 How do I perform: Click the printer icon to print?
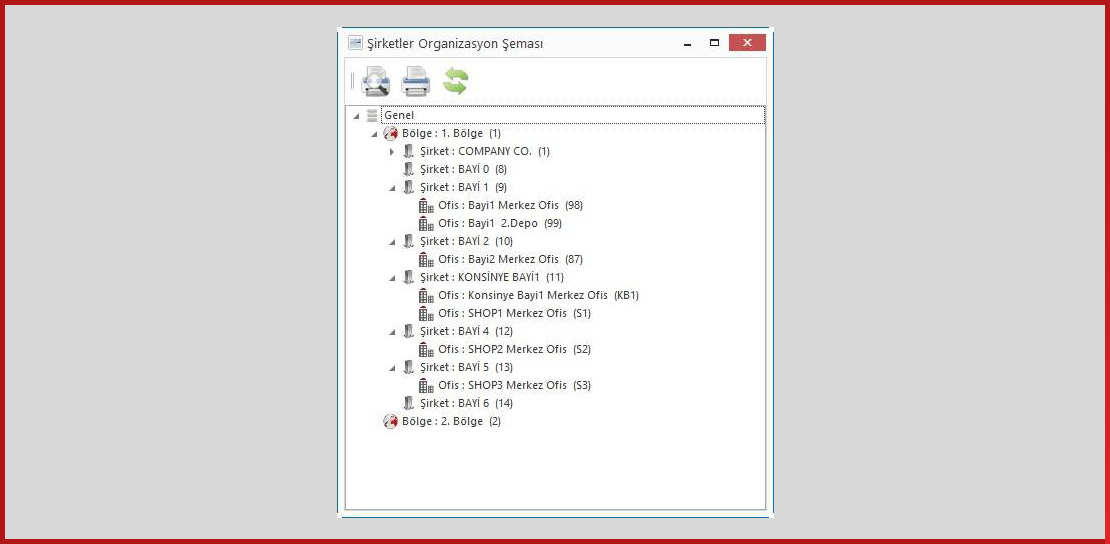(x=416, y=81)
